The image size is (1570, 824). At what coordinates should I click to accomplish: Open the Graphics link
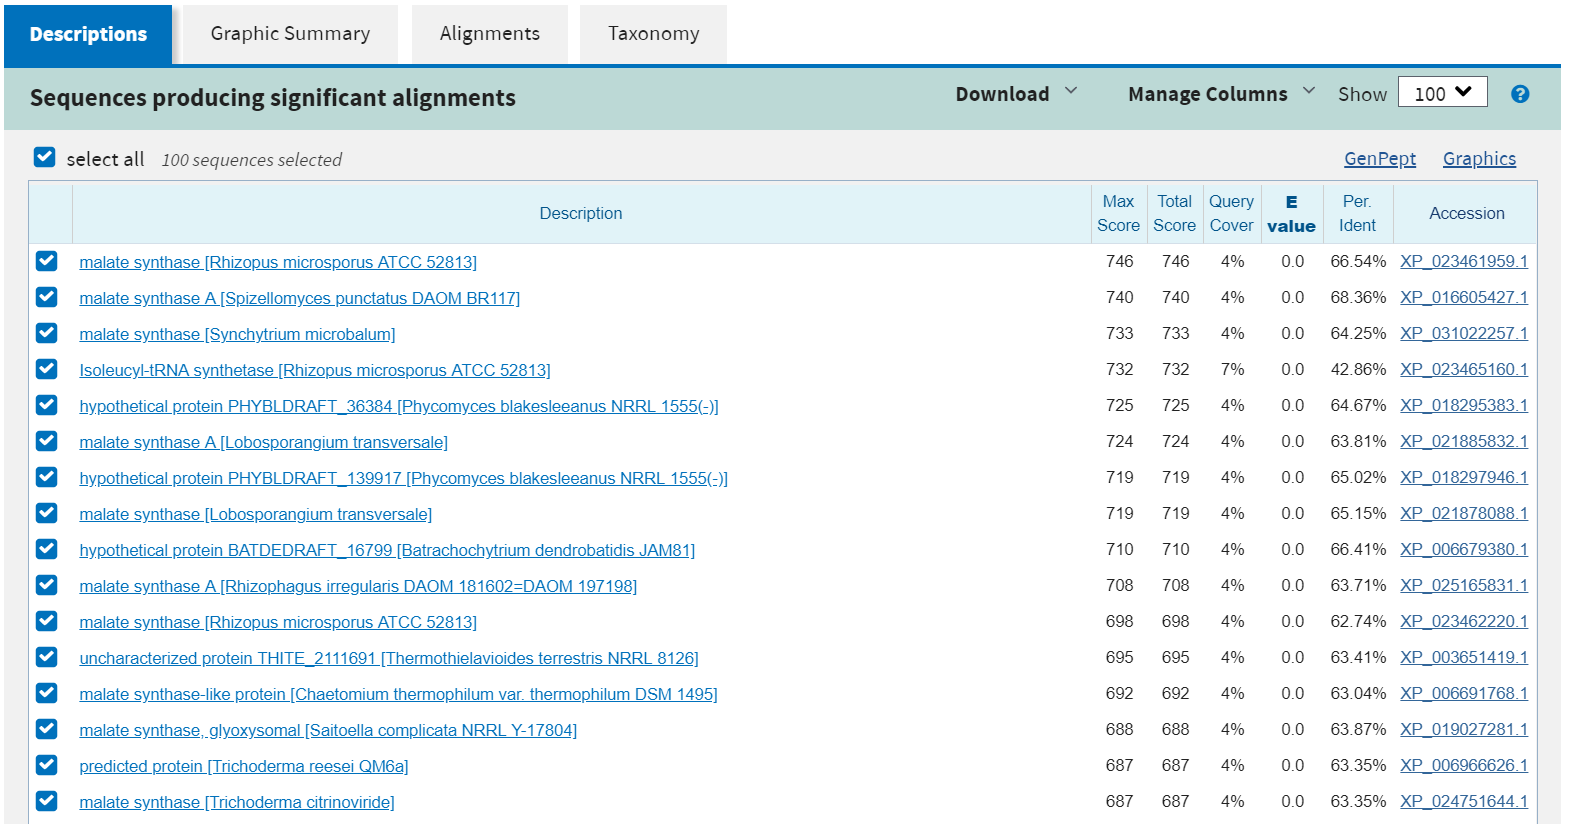tap(1479, 159)
